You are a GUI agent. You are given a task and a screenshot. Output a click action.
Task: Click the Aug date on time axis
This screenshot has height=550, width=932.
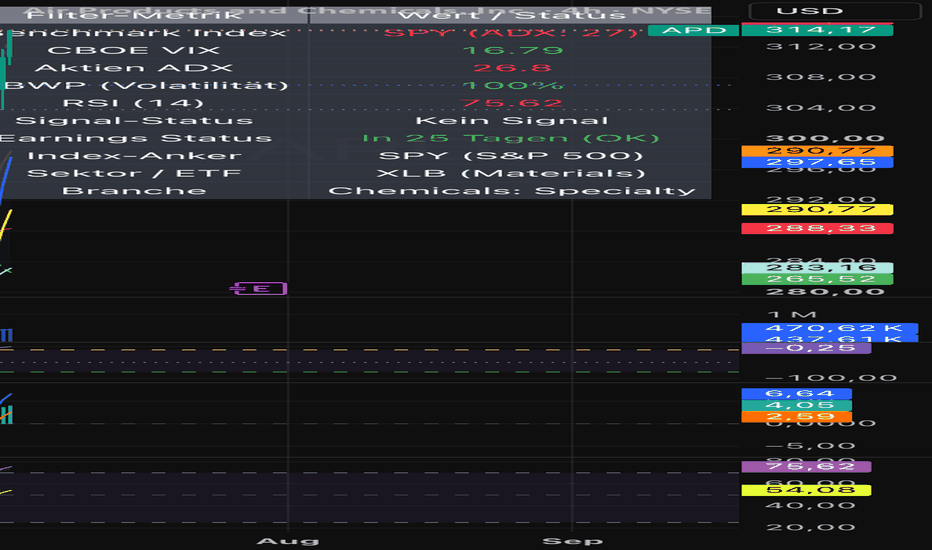[x=288, y=541]
